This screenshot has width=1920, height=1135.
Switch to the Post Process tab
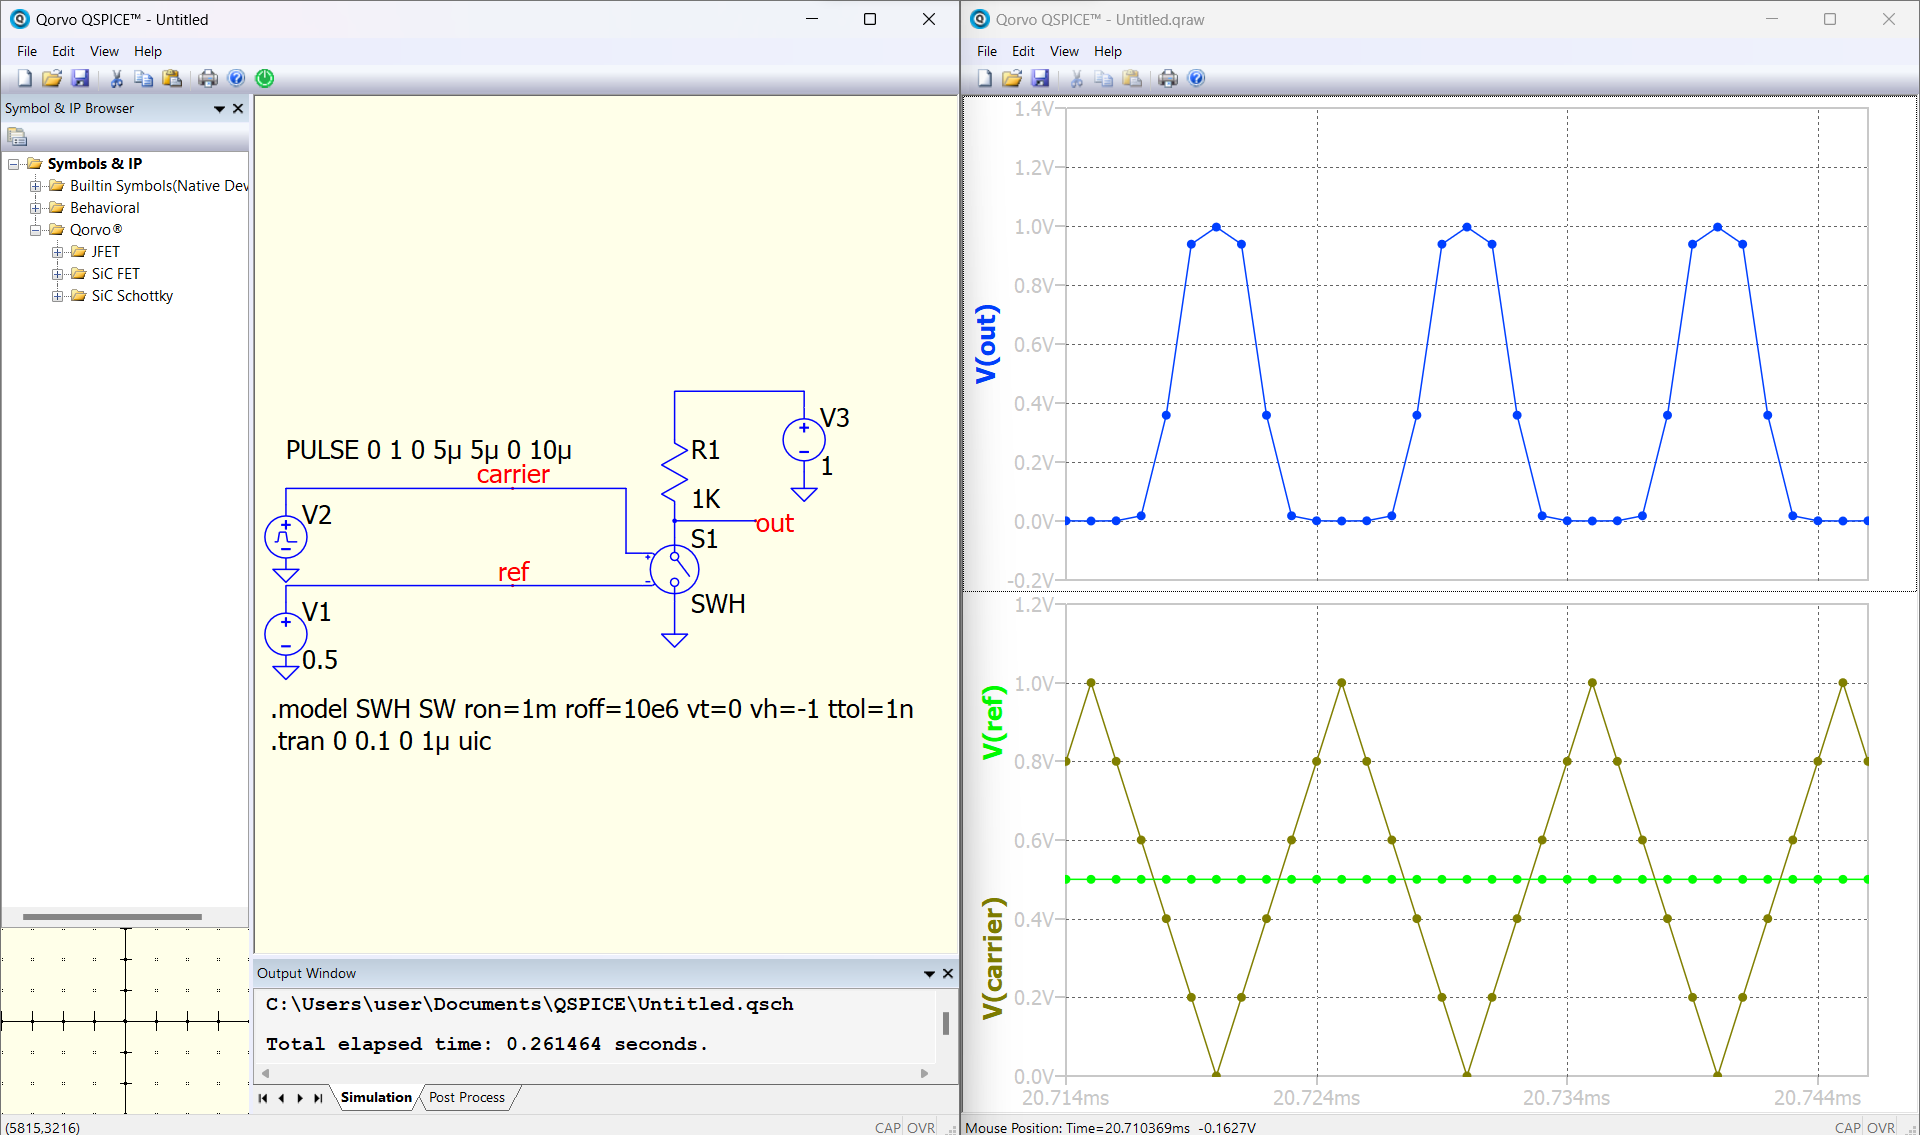[467, 1098]
